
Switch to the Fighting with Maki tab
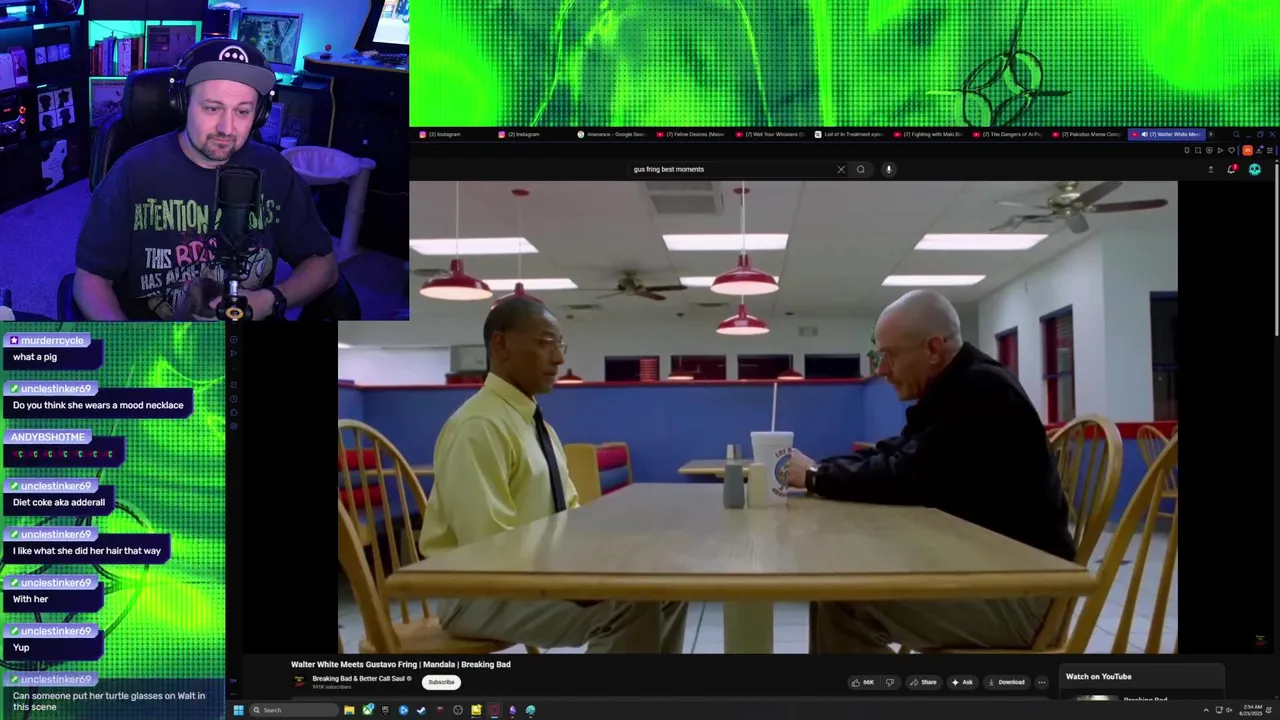click(929, 134)
